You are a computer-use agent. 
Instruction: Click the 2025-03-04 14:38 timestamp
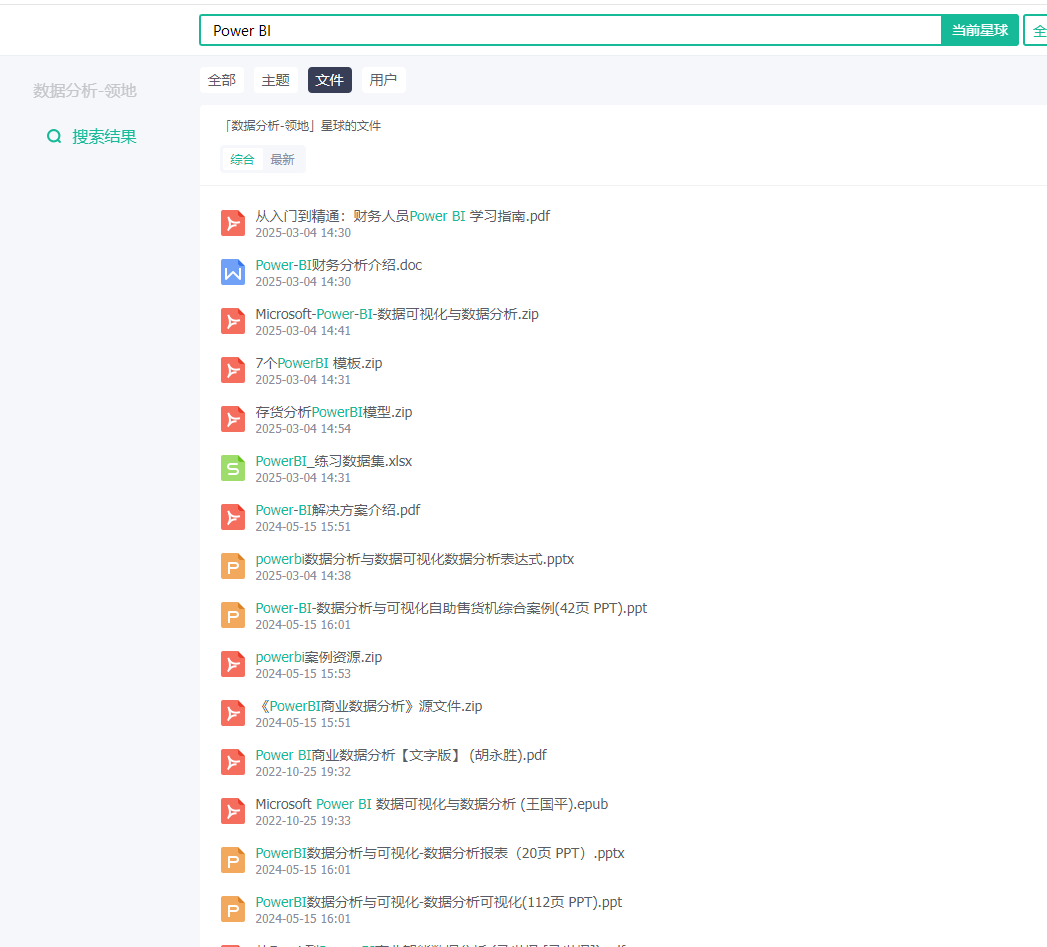(303, 576)
